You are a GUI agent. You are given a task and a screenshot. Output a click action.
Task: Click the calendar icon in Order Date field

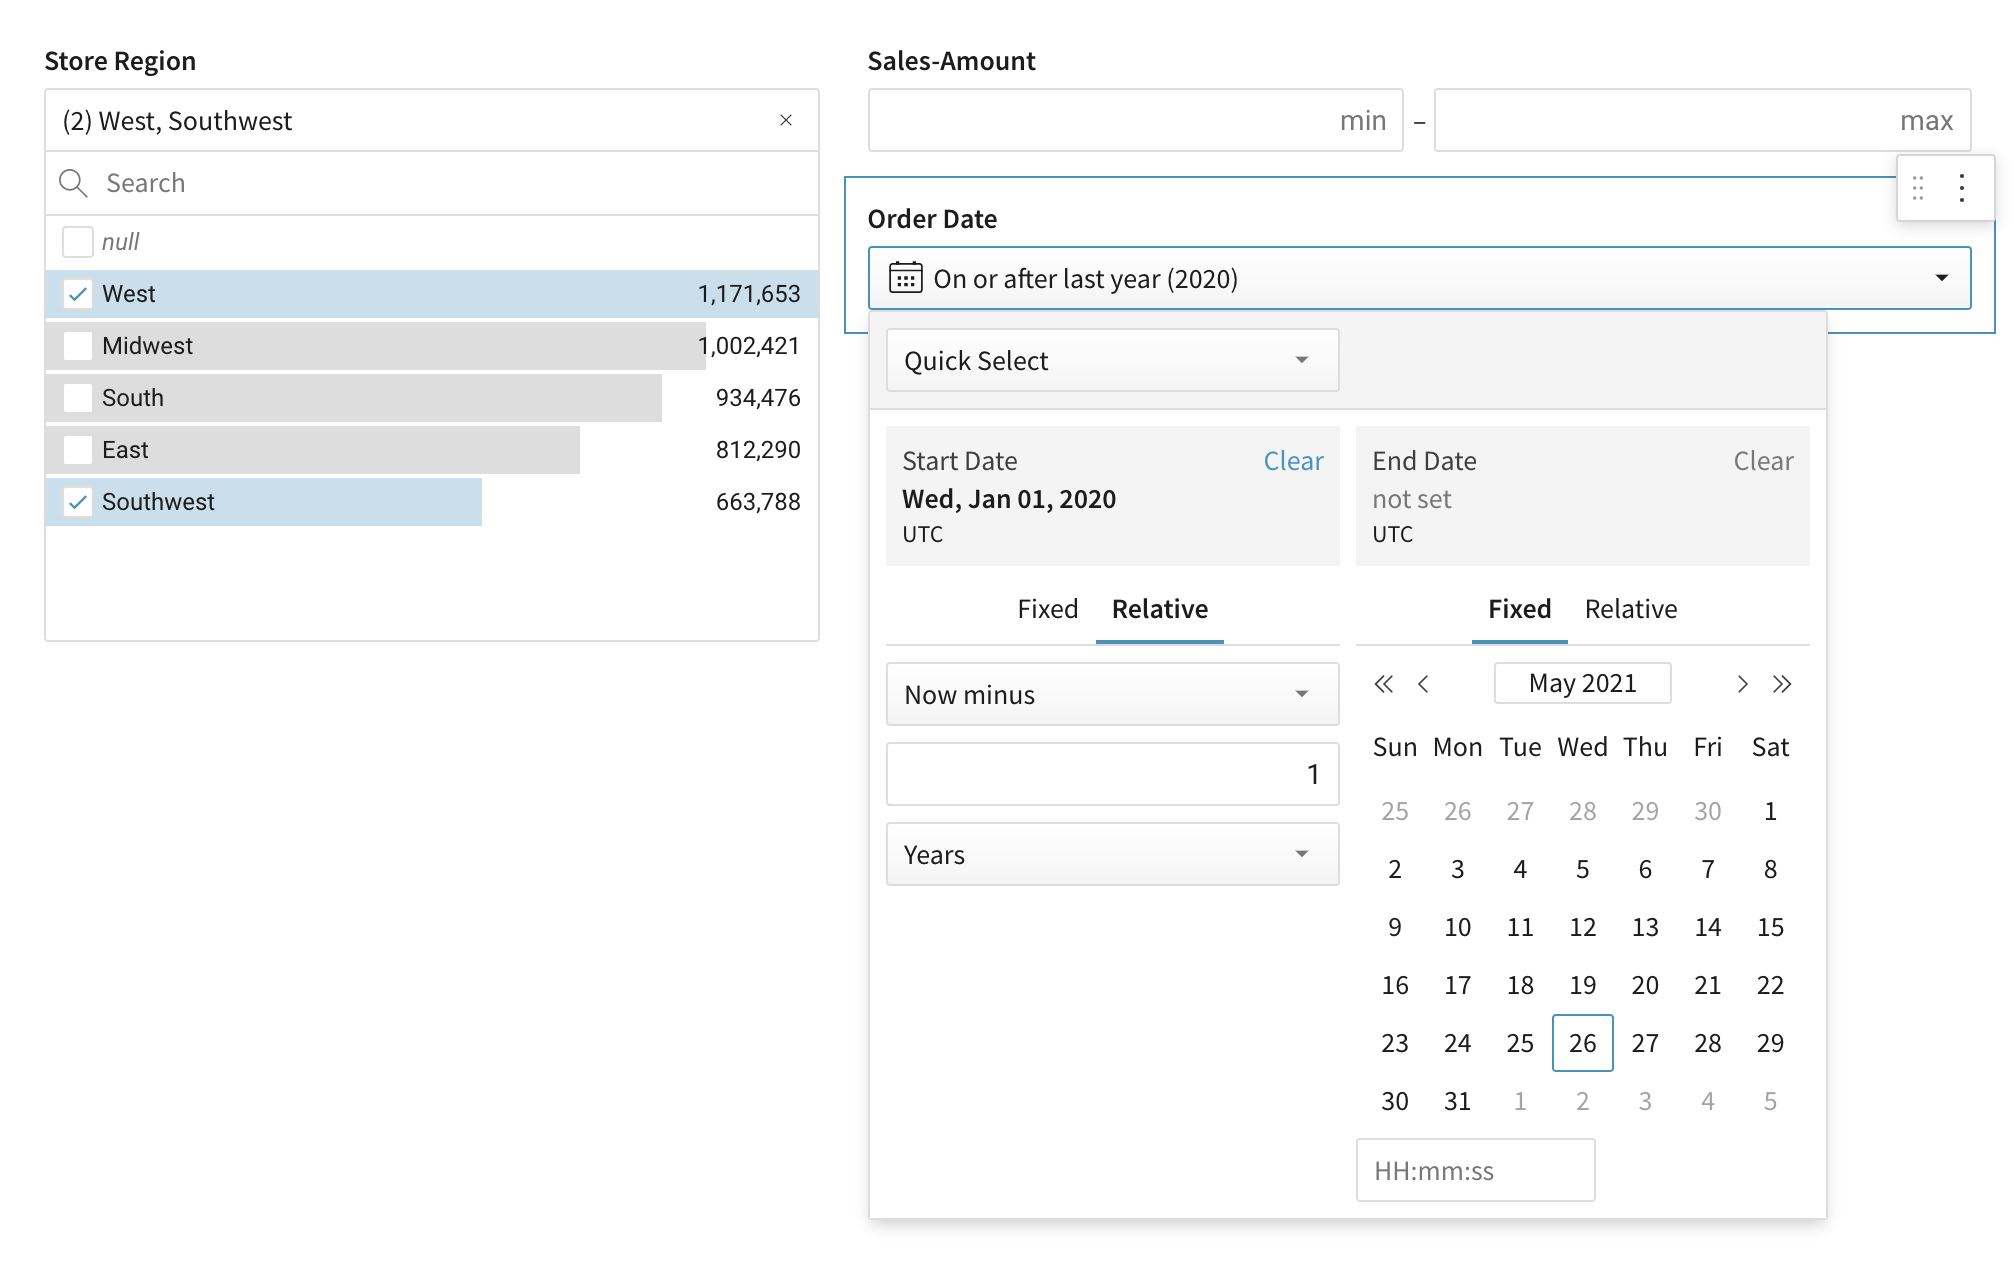(905, 278)
